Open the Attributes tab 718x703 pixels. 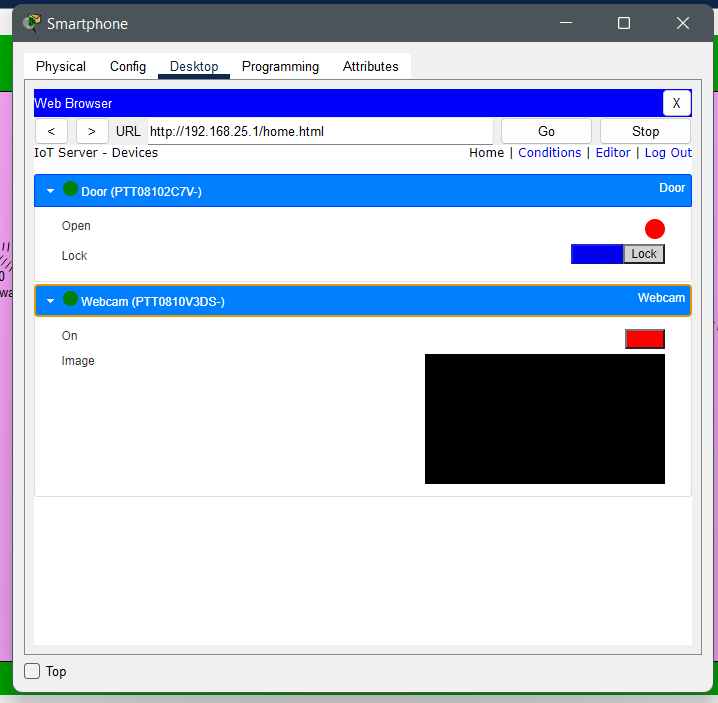[370, 66]
